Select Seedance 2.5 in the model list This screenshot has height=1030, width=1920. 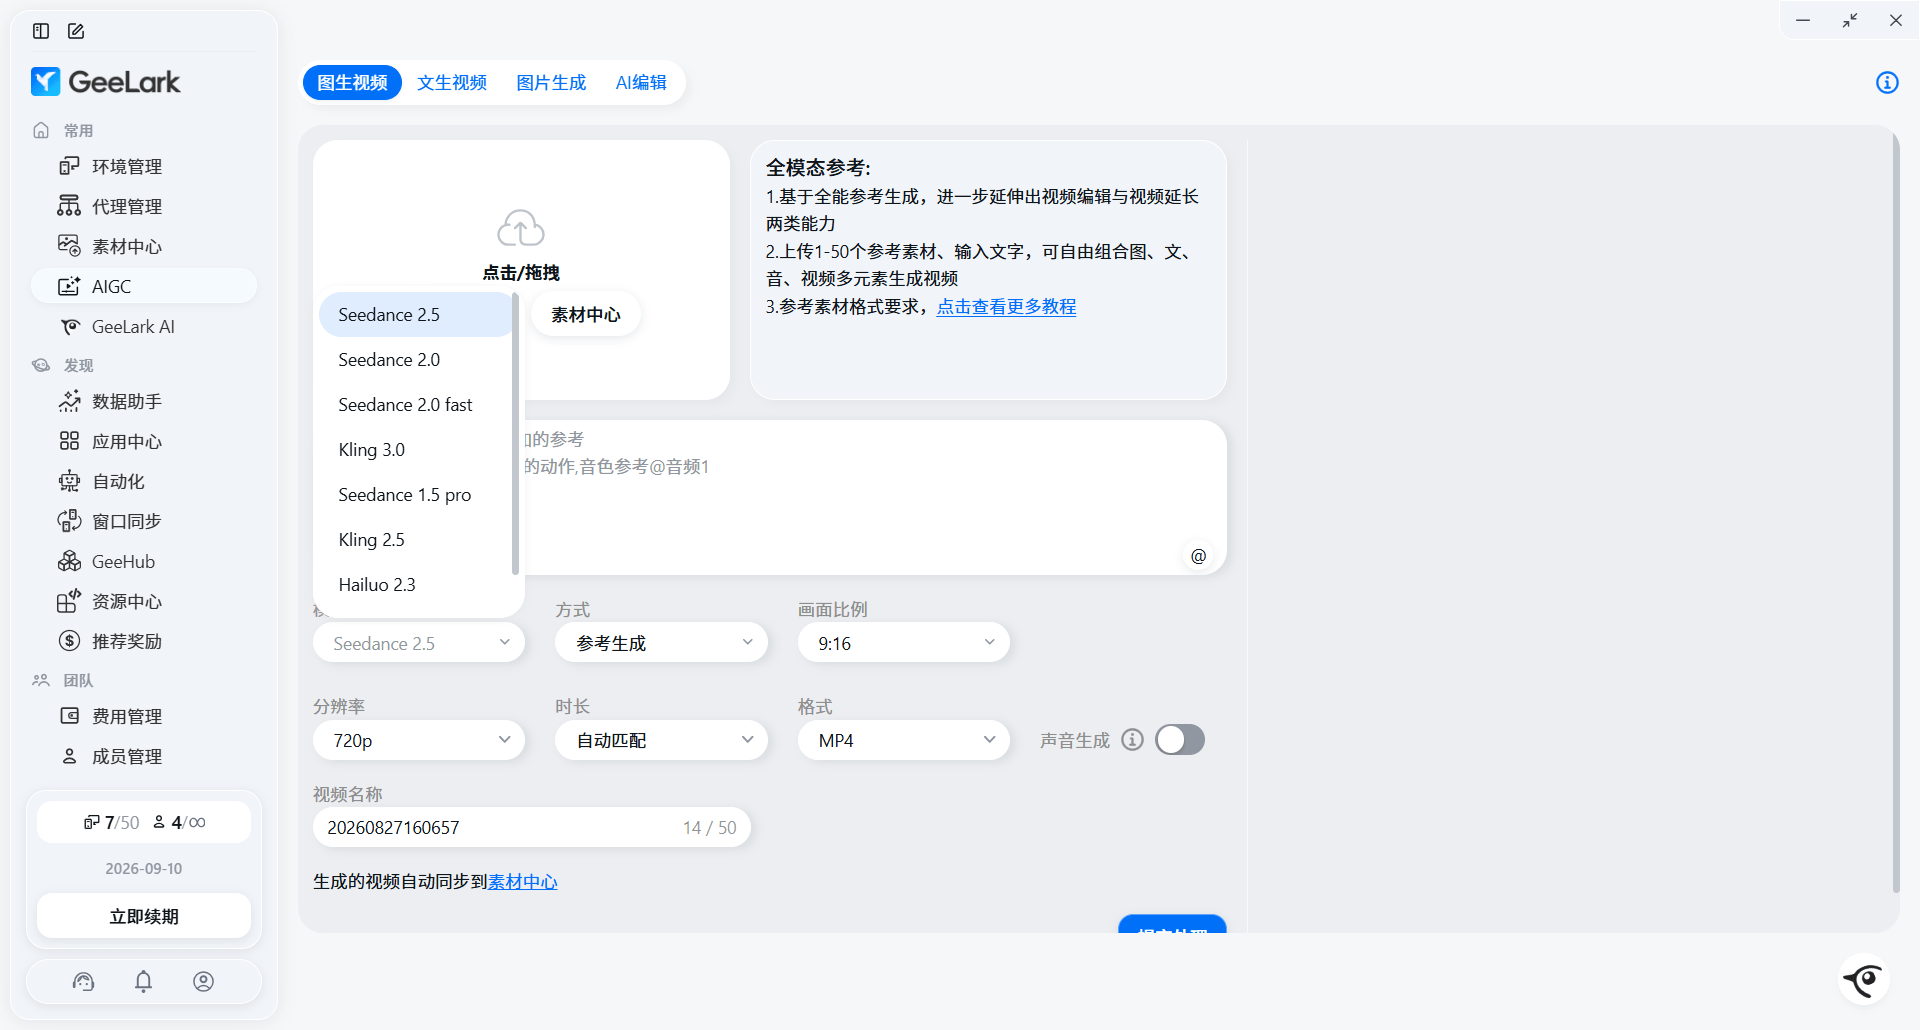[x=415, y=315]
